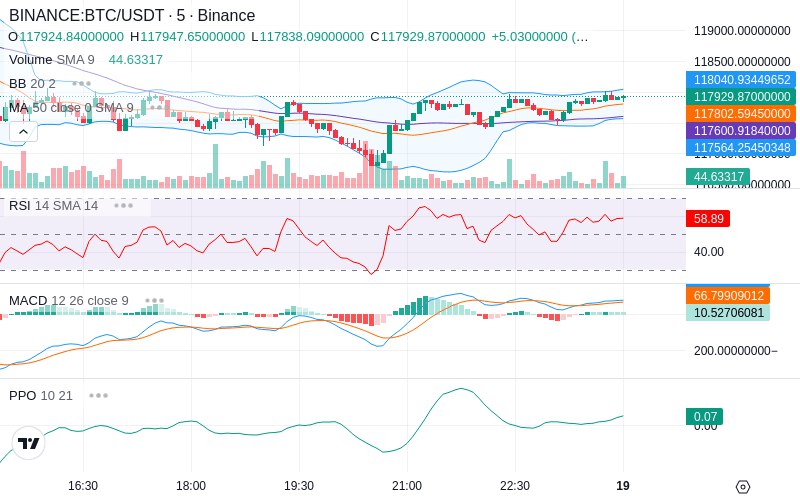The height and width of the screenshot is (500, 800).
Task: Select the RSI 14 SMA 14 legend label
Action: coord(54,206)
